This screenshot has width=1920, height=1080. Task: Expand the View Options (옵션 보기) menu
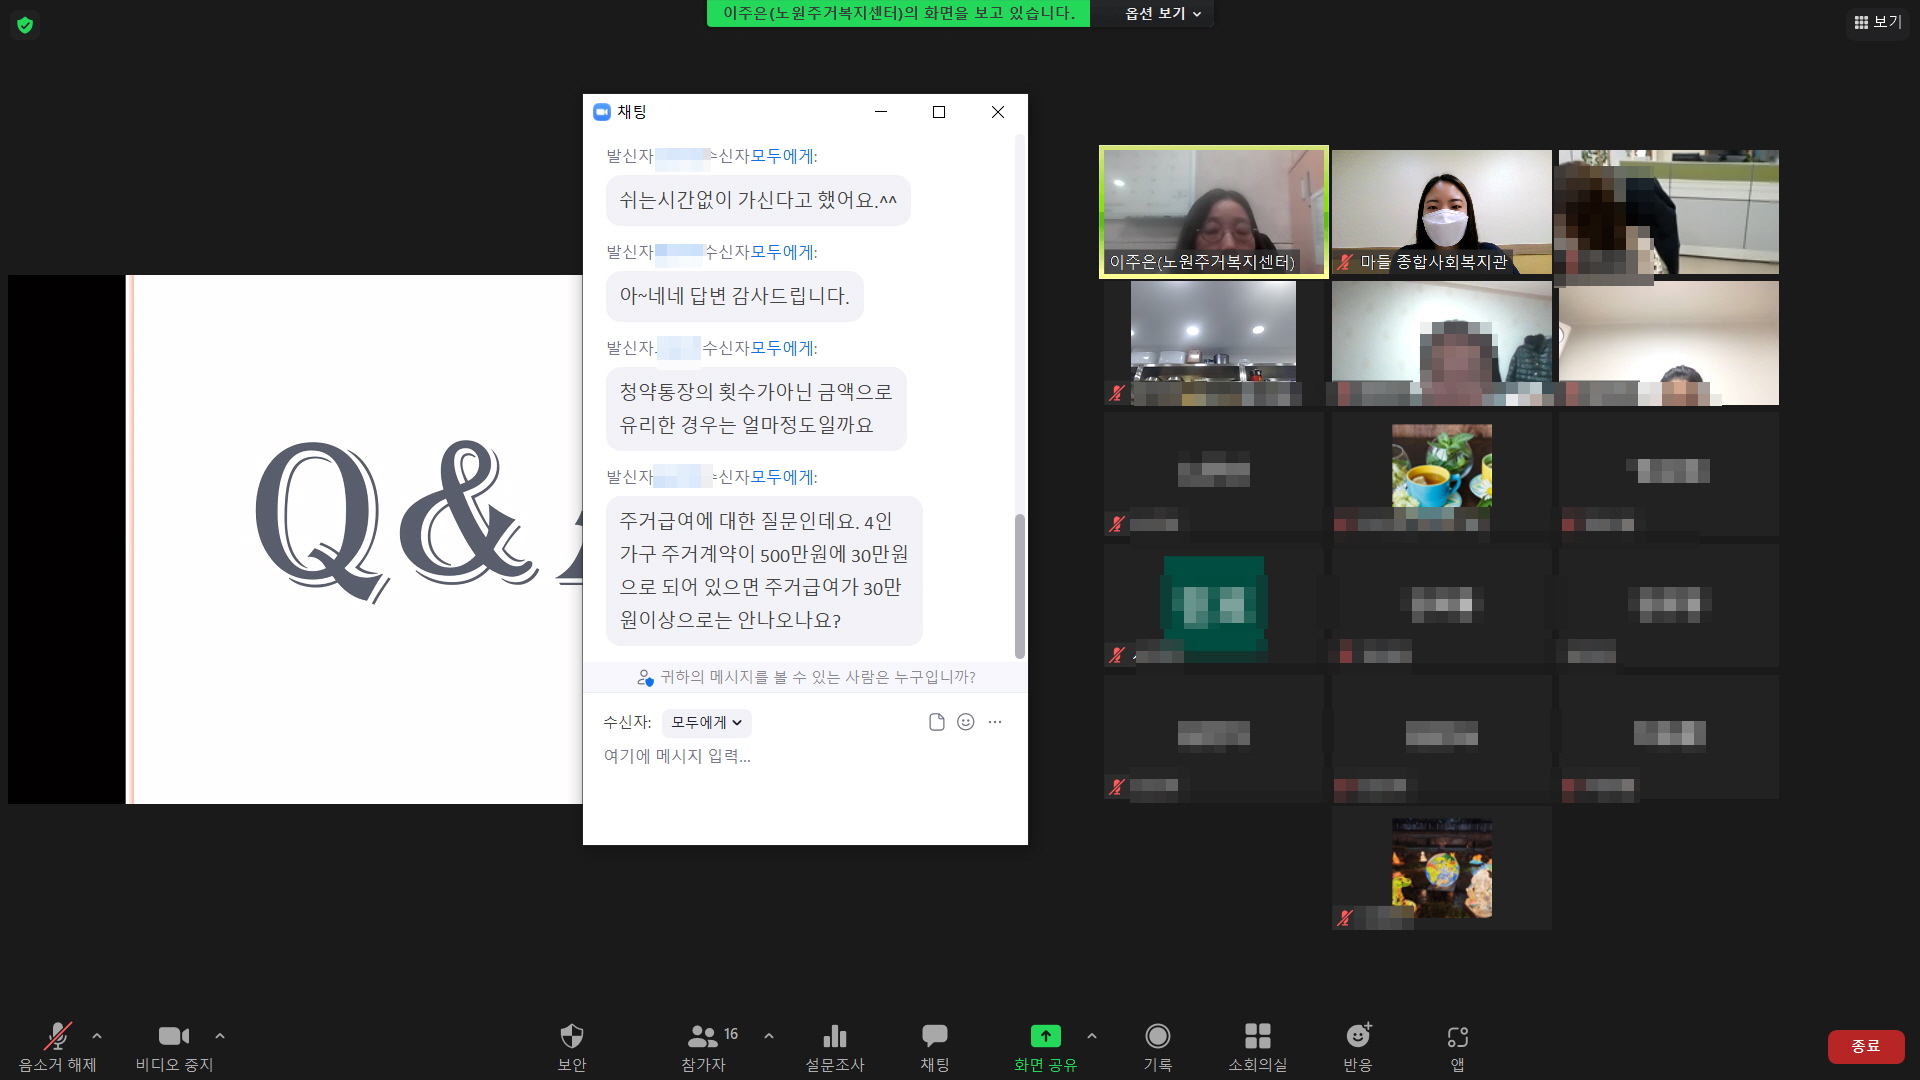click(1162, 14)
